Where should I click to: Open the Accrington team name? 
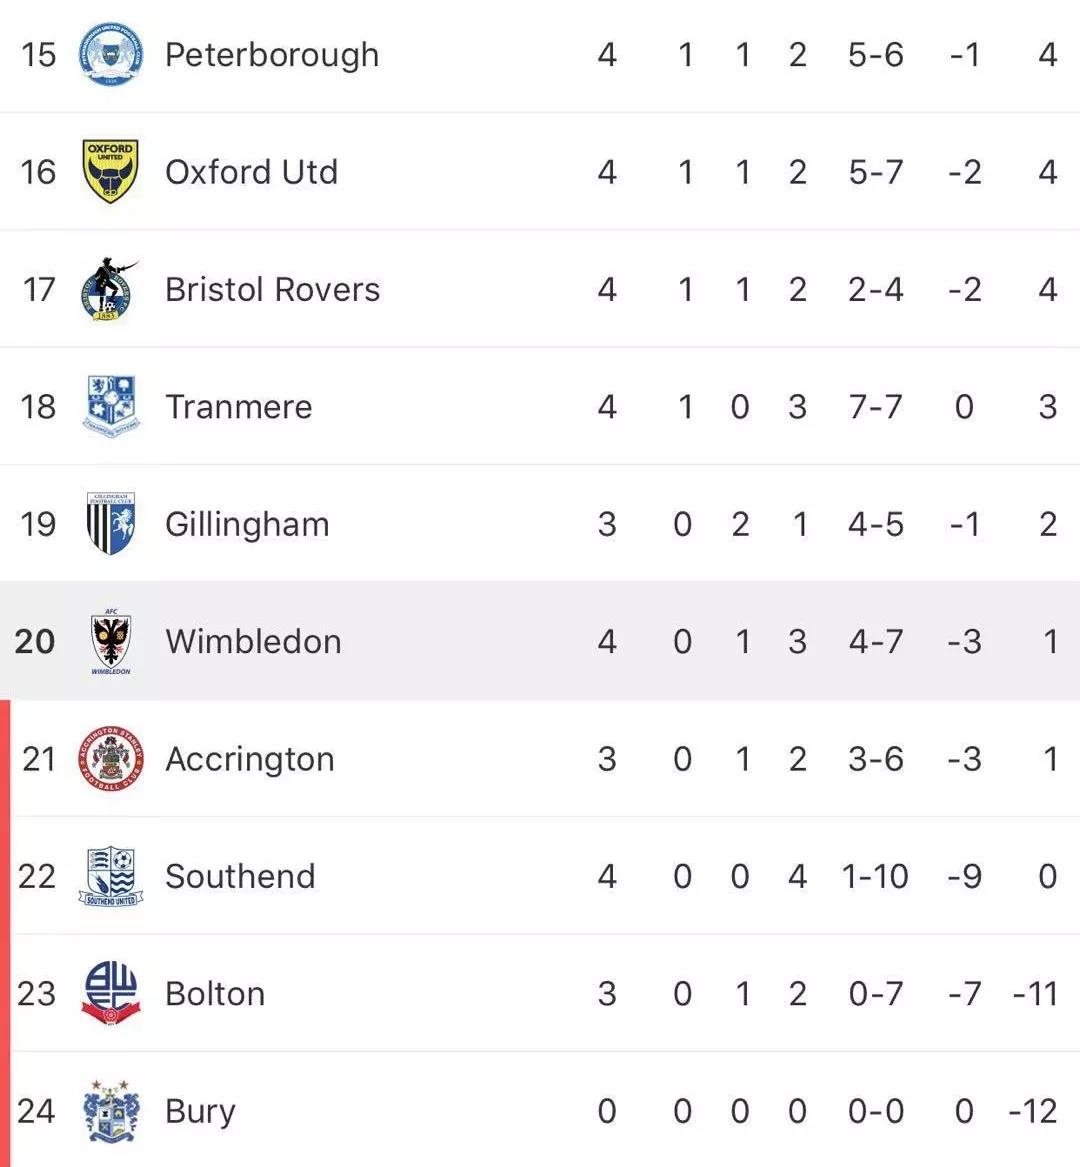click(250, 759)
